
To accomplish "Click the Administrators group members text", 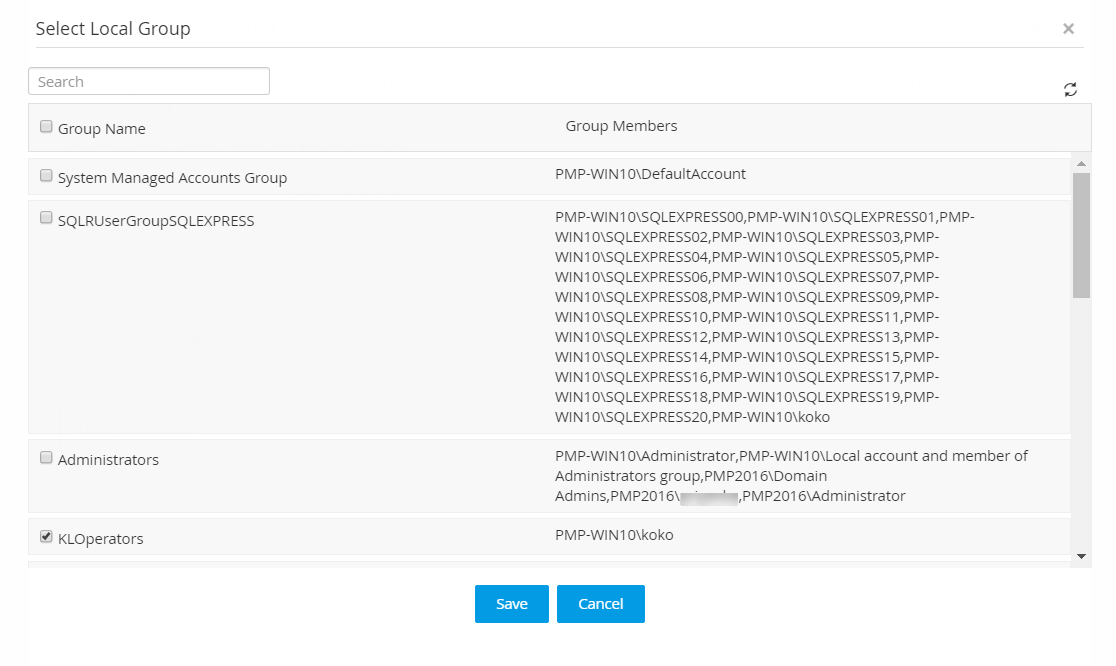I will [791, 476].
